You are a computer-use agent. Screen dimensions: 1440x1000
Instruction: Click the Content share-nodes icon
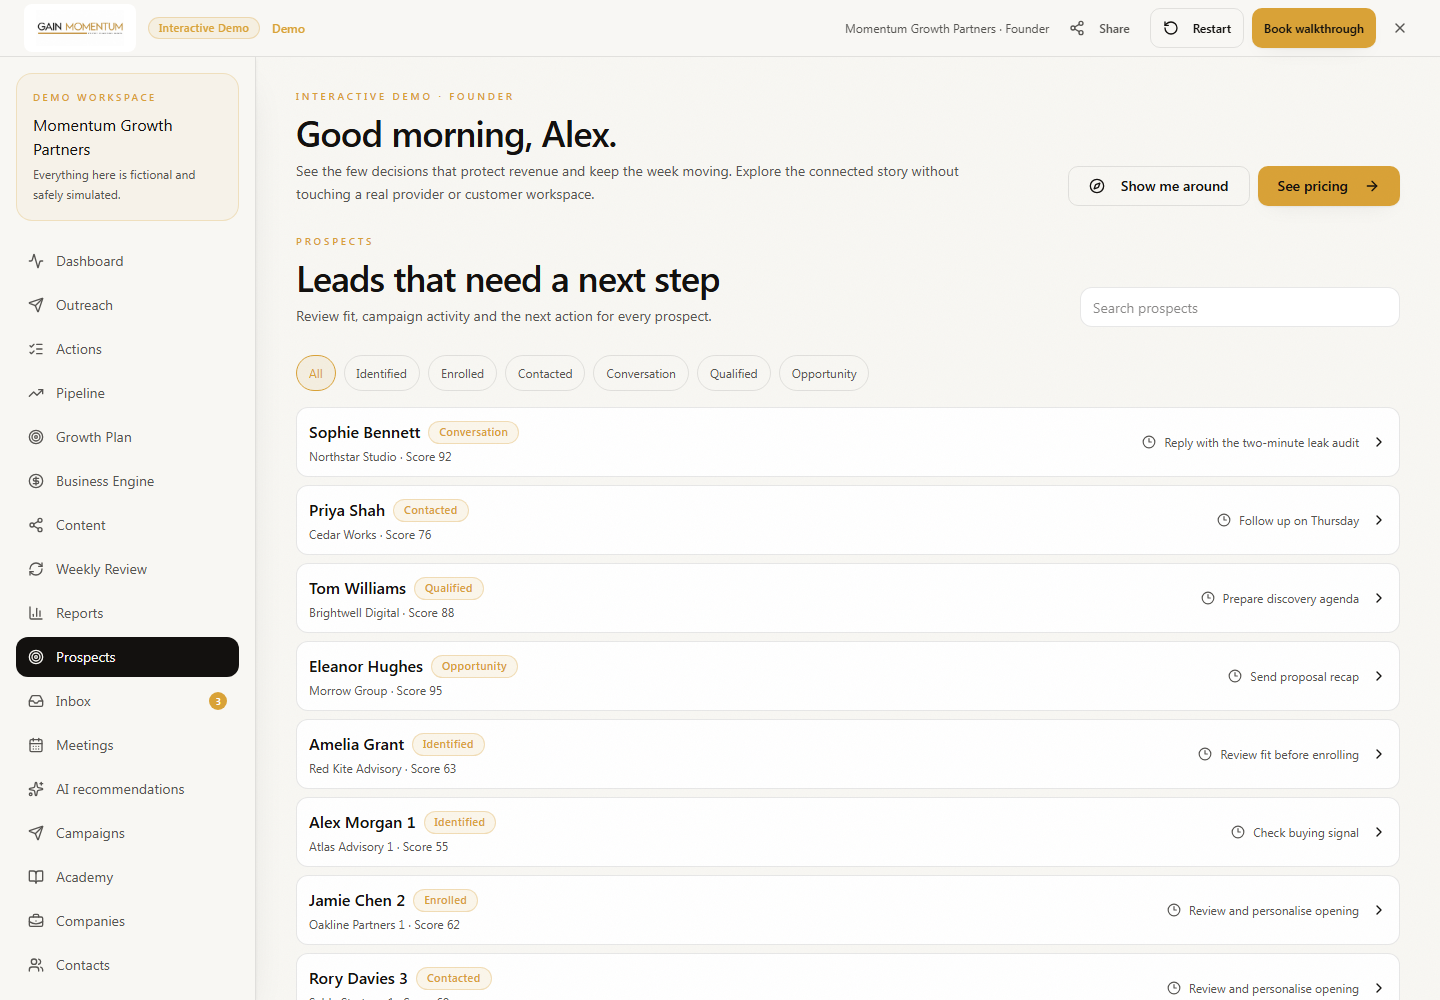pos(36,525)
